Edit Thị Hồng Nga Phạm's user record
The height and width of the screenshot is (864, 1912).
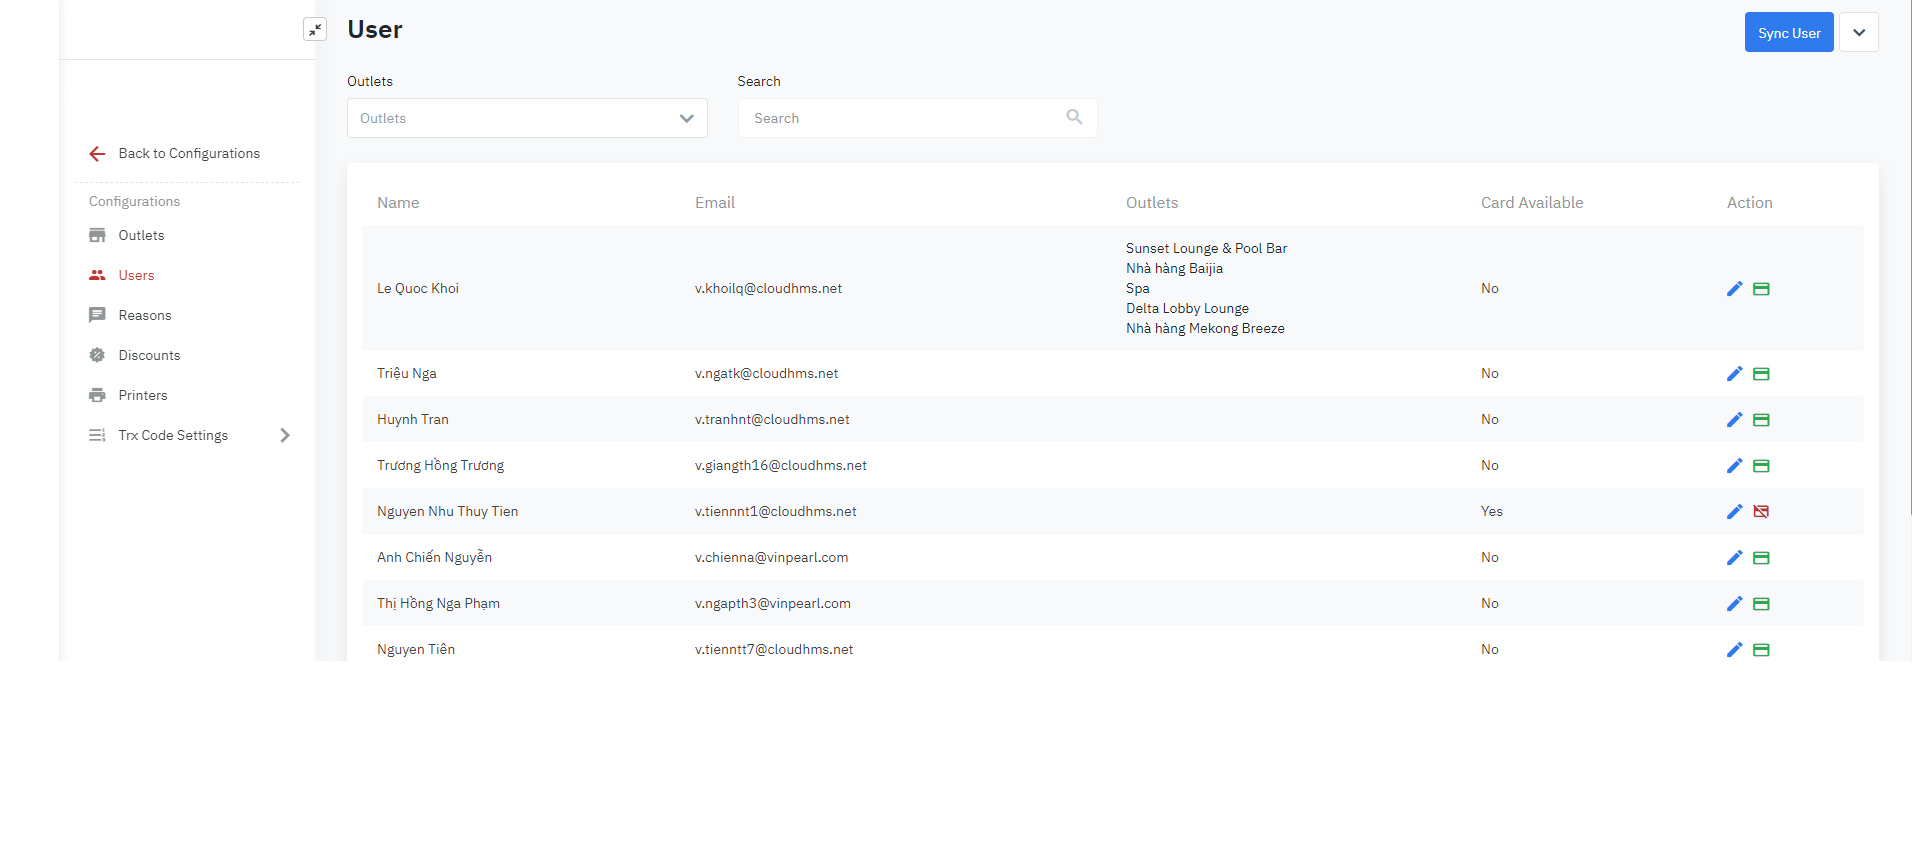click(1734, 604)
